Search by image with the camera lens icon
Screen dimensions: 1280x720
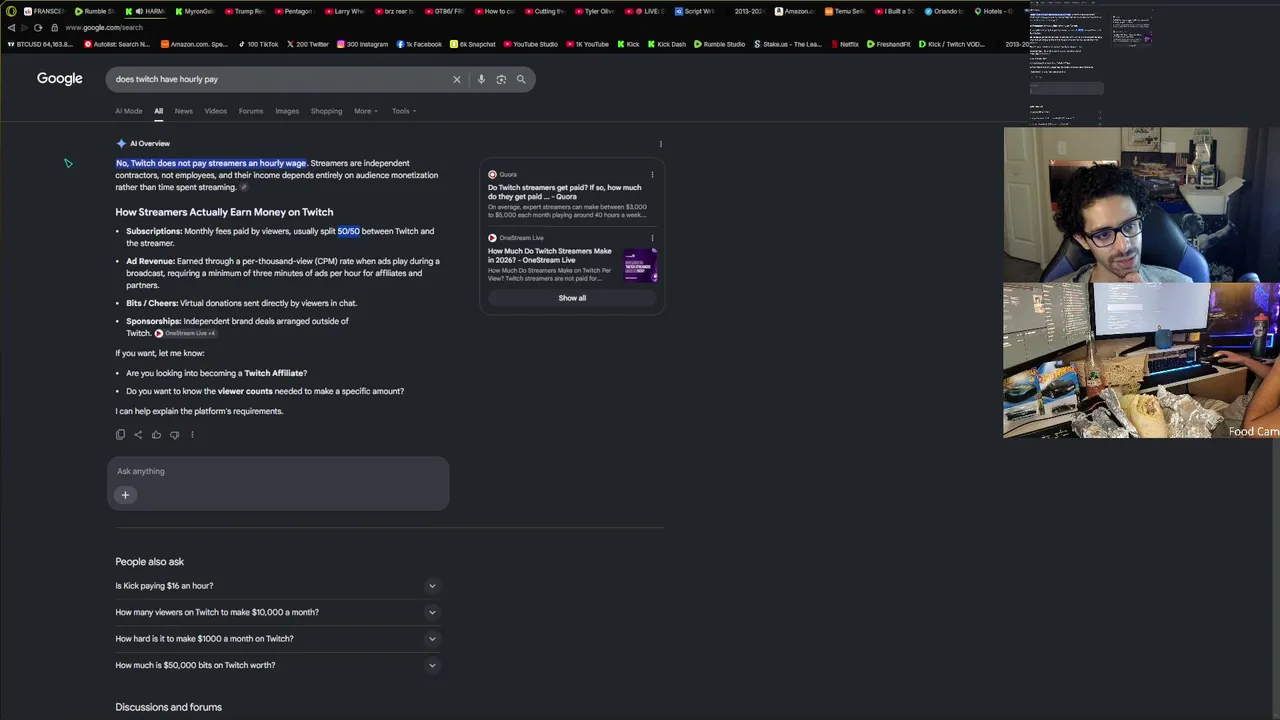(501, 79)
